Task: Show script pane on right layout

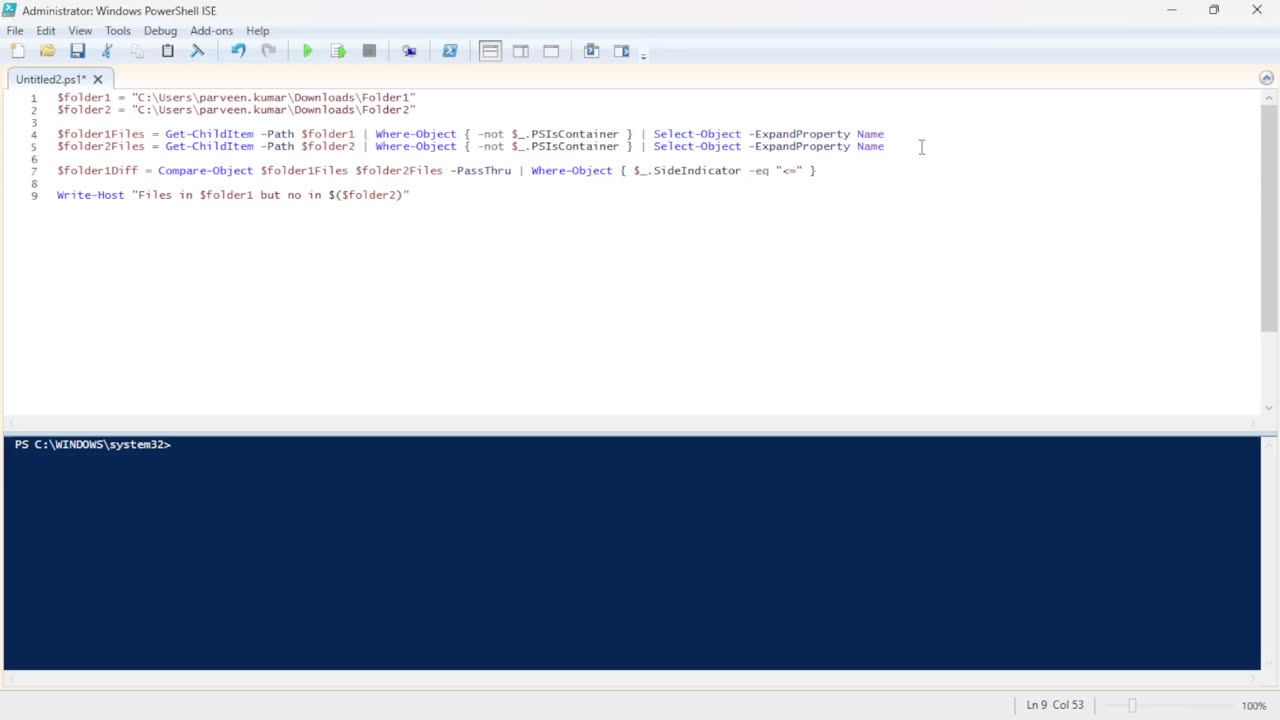Action: pyautogui.click(x=521, y=51)
